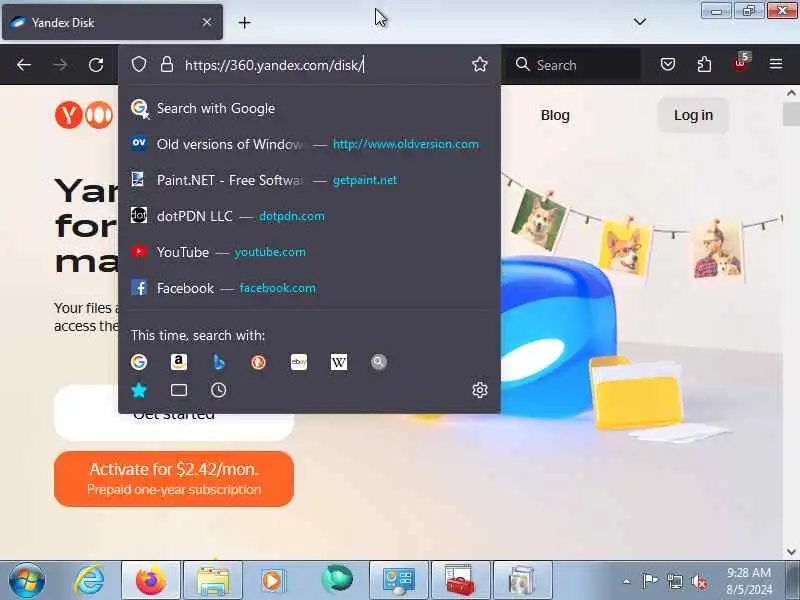
Task: Open the Windows Start menu
Action: point(27,580)
